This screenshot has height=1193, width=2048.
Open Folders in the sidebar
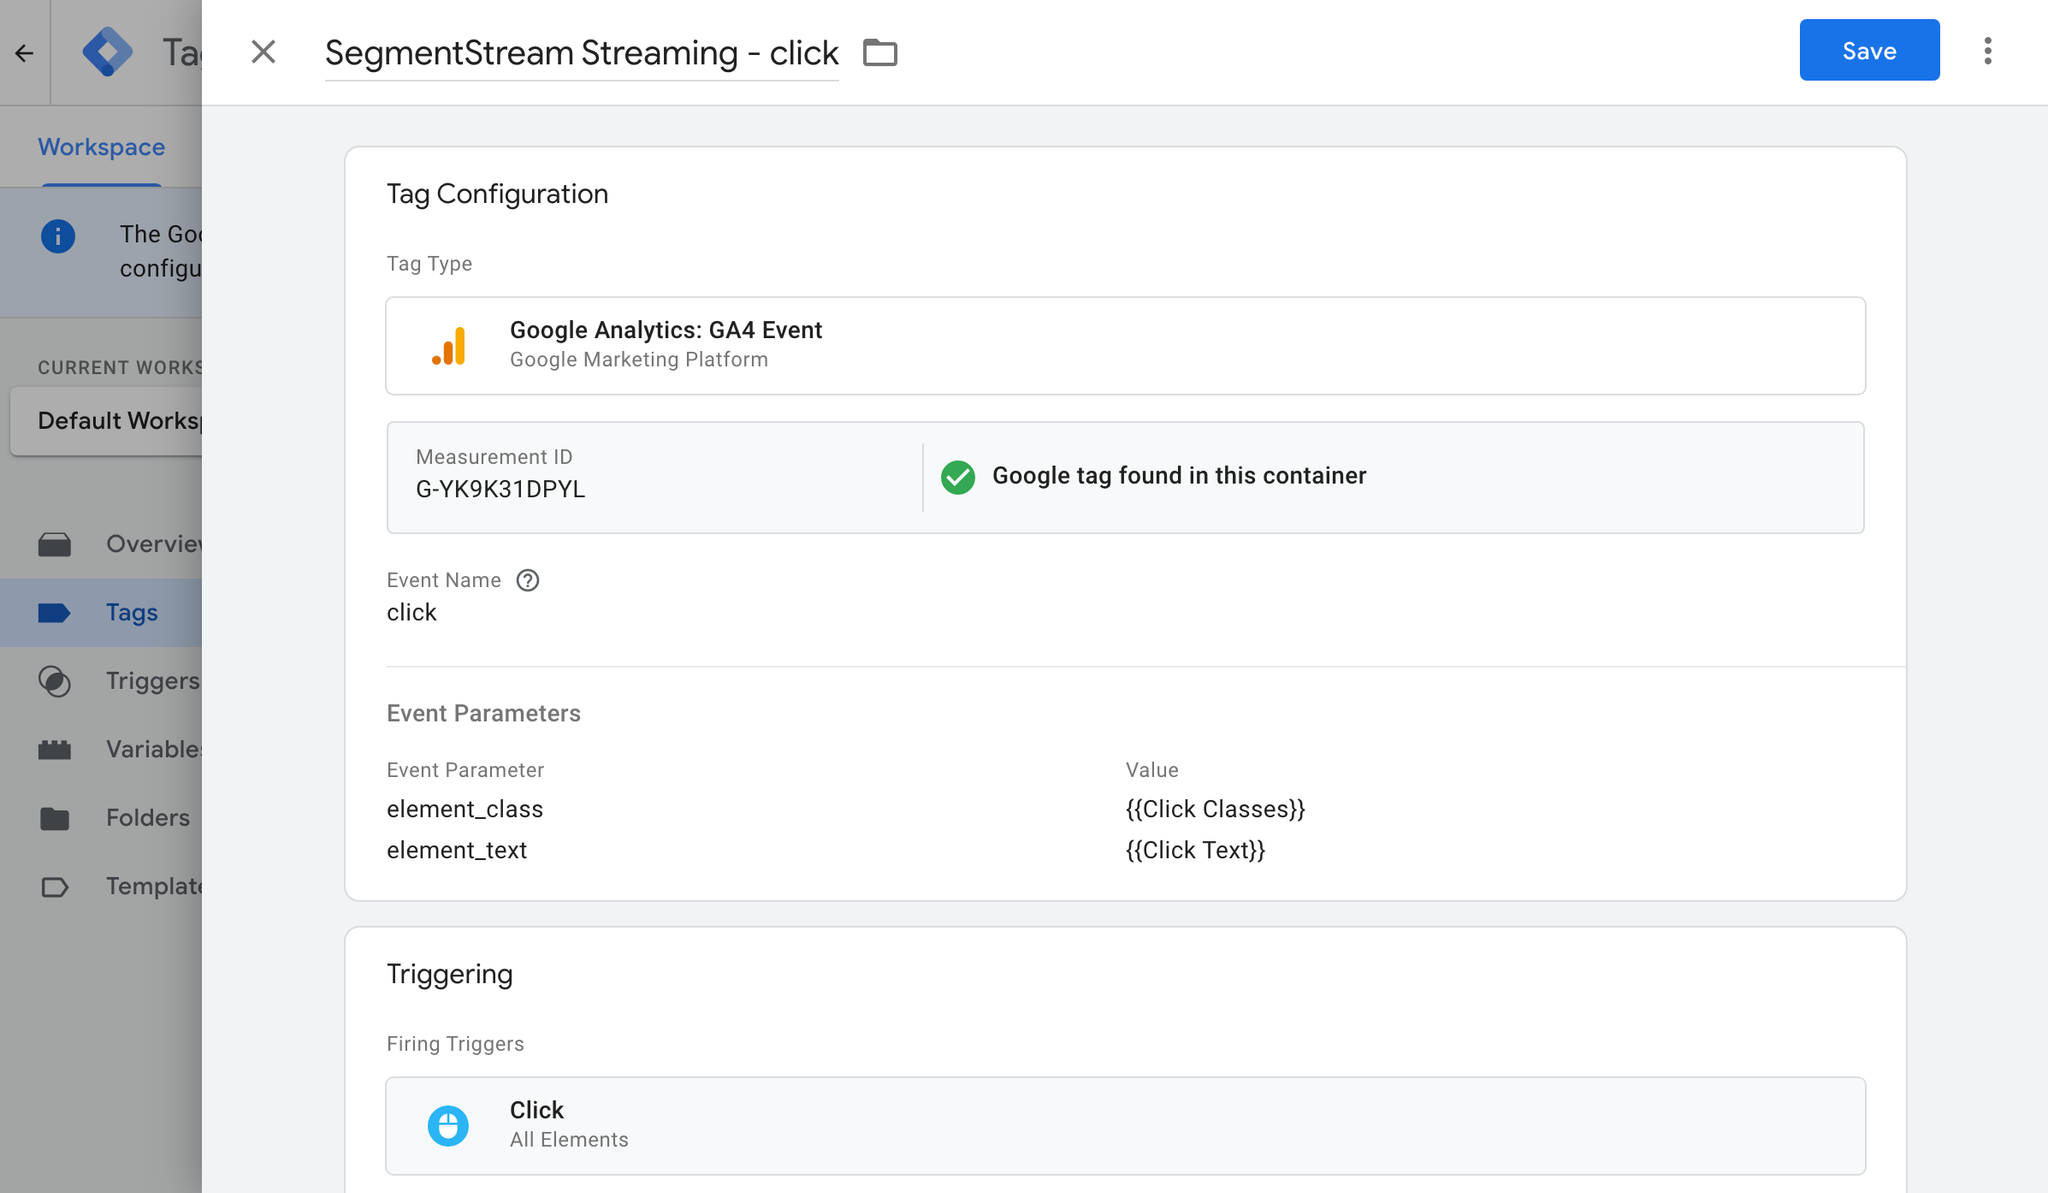(x=101, y=818)
